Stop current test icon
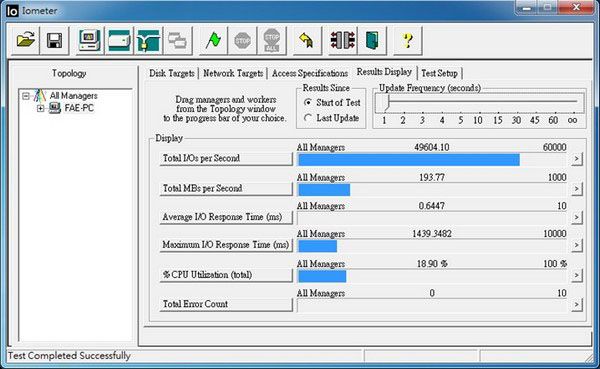600x369 pixels. tap(243, 40)
